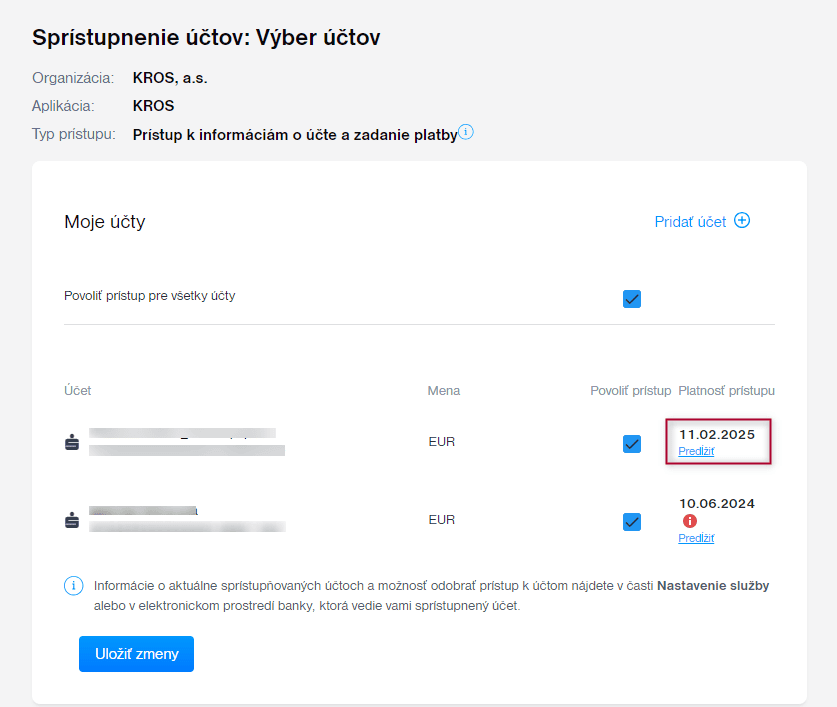Click red warning icon under 10.06.2024

[x=689, y=521]
